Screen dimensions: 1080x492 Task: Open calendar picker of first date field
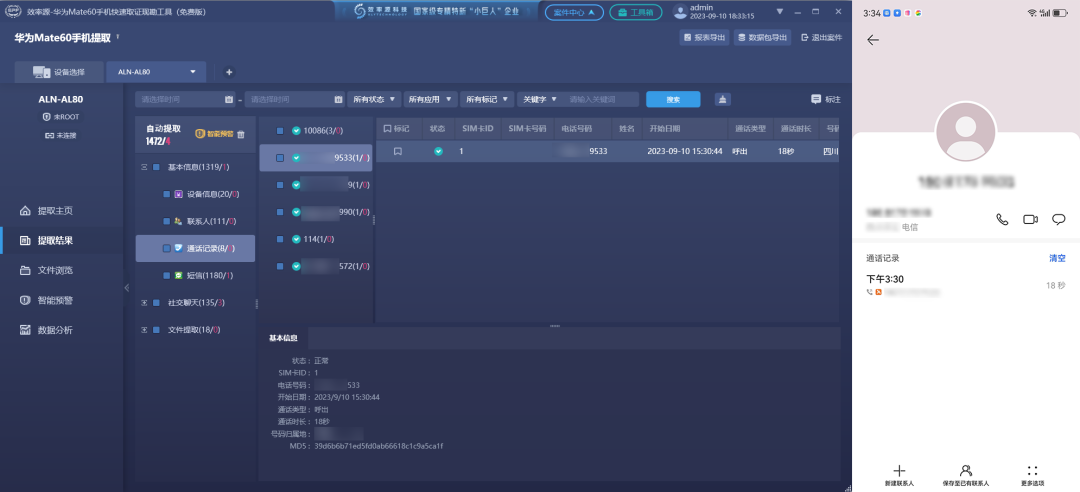[x=229, y=99]
